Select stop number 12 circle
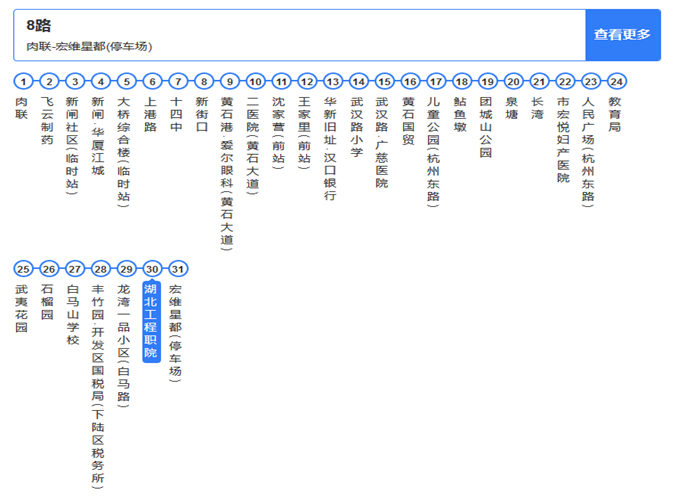Screen dimensions: 678x496 [x=307, y=81]
